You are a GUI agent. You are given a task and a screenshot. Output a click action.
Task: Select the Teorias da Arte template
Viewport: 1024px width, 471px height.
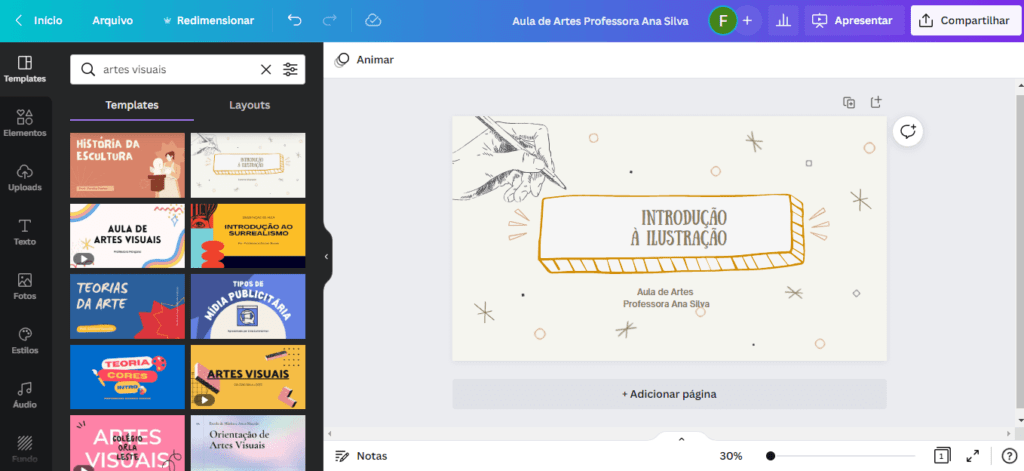(x=127, y=306)
